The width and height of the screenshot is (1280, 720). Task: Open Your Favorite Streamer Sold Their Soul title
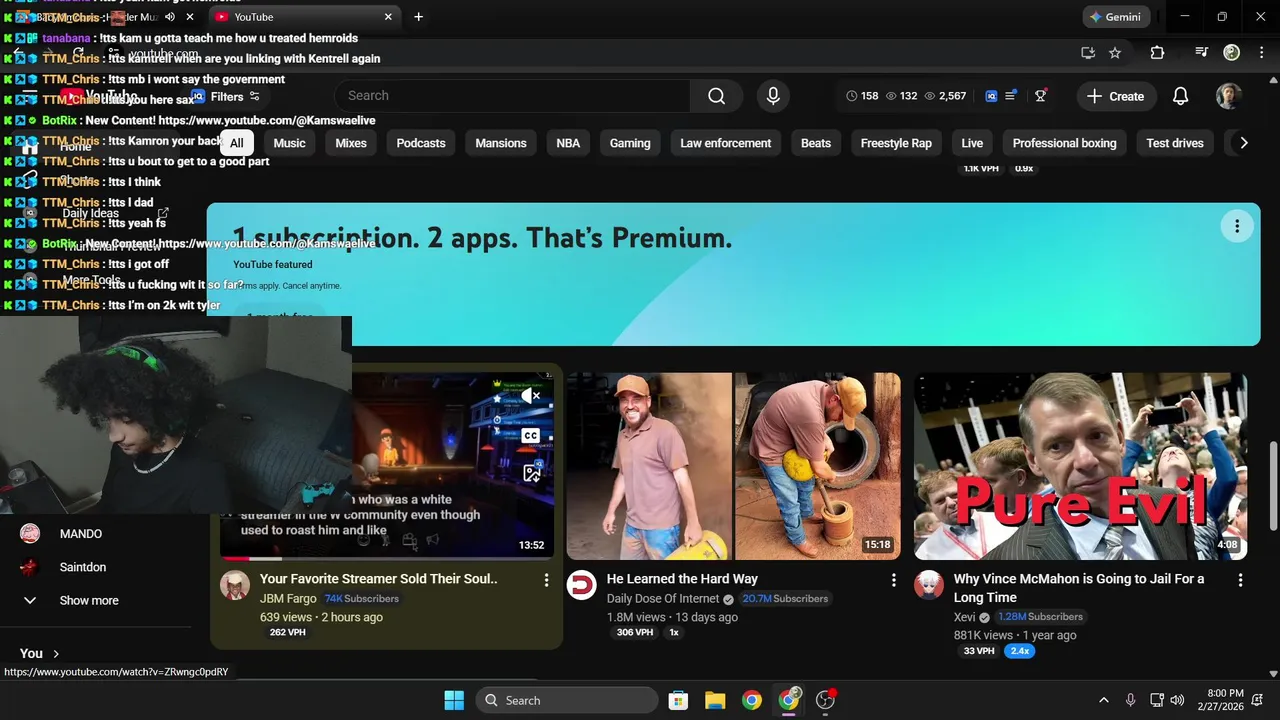378,579
